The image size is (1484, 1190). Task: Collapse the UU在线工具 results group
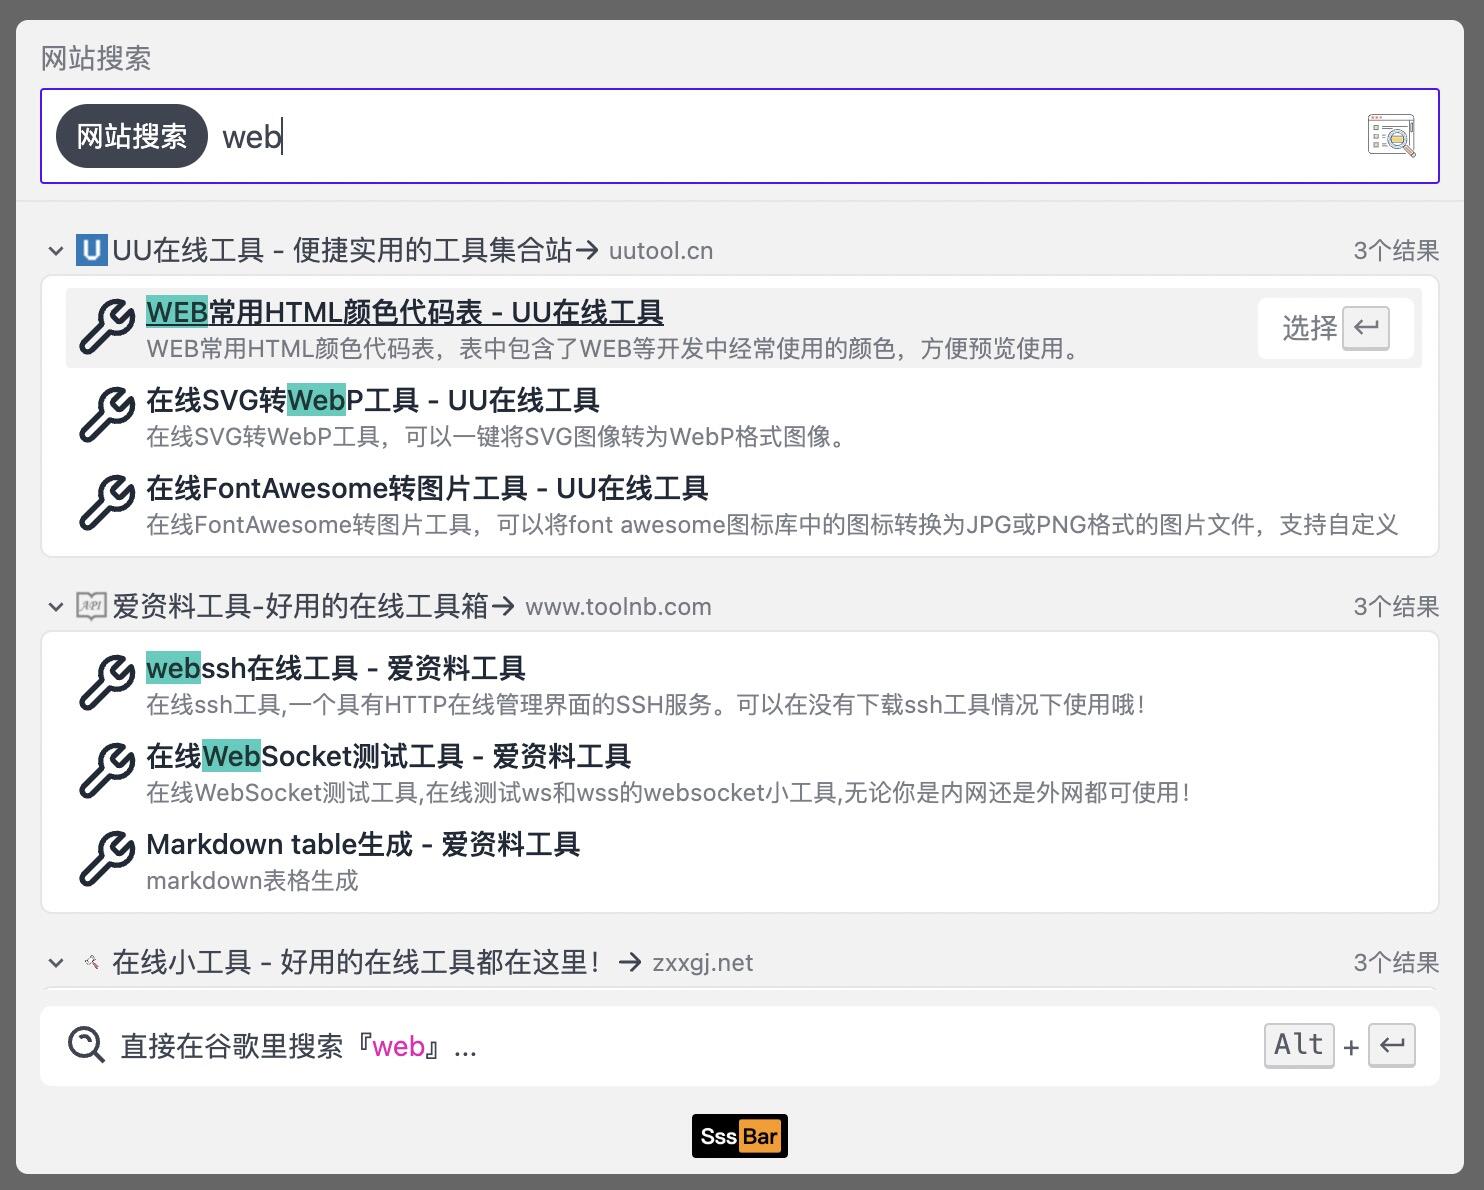click(56, 251)
